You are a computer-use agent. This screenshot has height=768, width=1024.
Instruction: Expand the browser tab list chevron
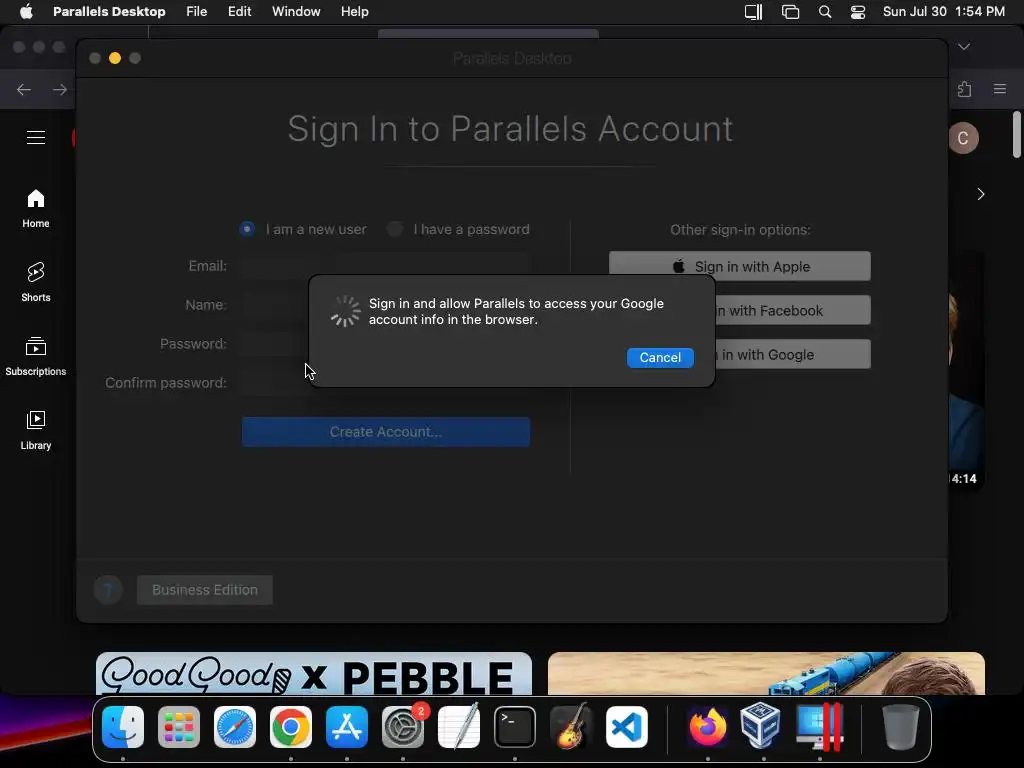click(964, 46)
